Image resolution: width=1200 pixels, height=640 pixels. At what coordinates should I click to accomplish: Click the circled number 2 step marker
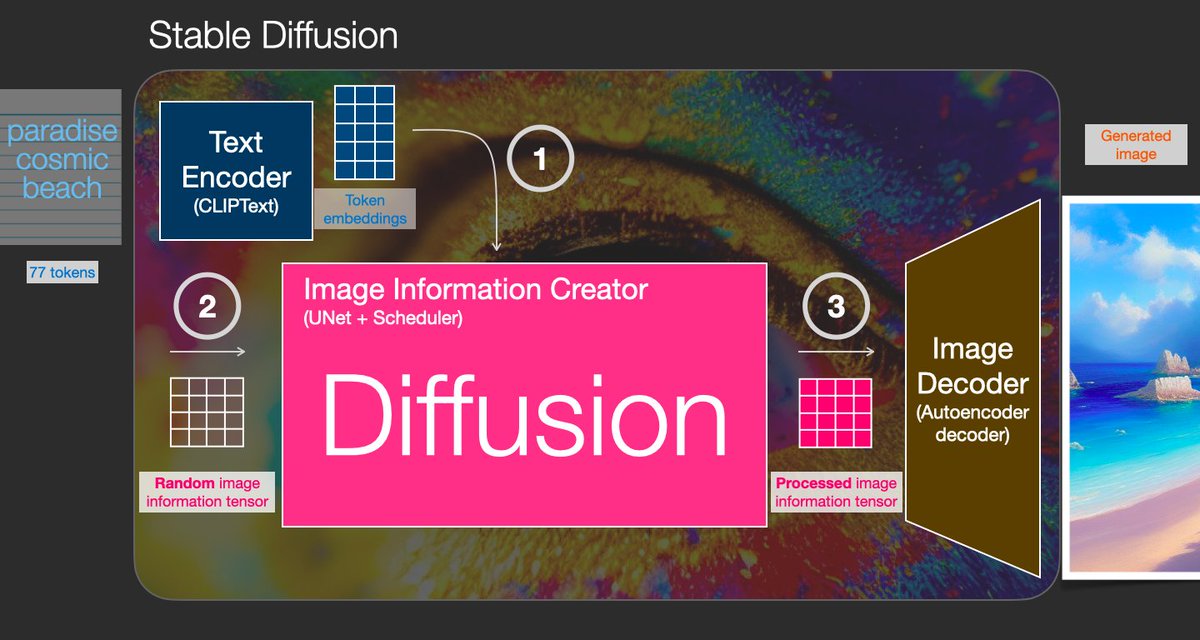pyautogui.click(x=205, y=306)
